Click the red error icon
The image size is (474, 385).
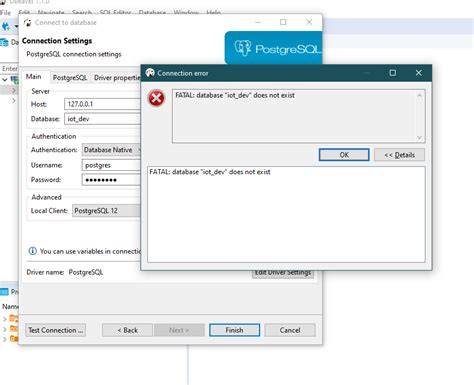(x=156, y=98)
